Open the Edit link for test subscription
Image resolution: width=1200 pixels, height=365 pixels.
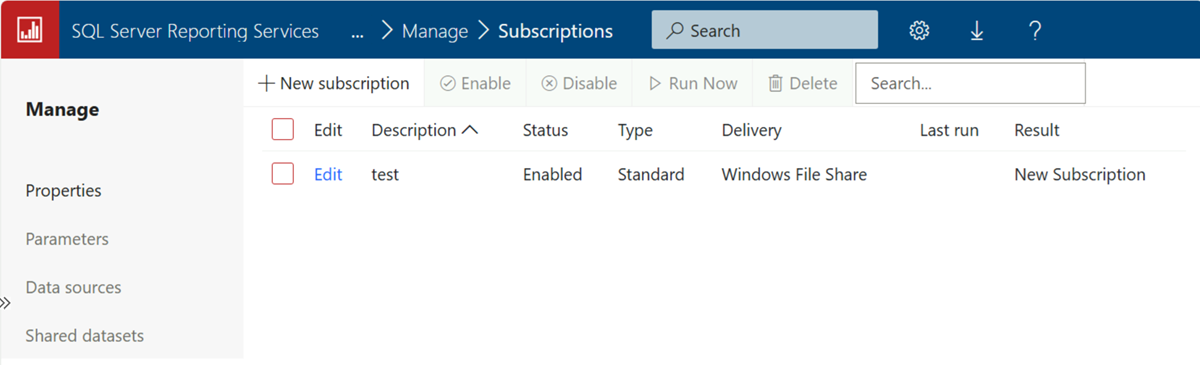click(328, 174)
